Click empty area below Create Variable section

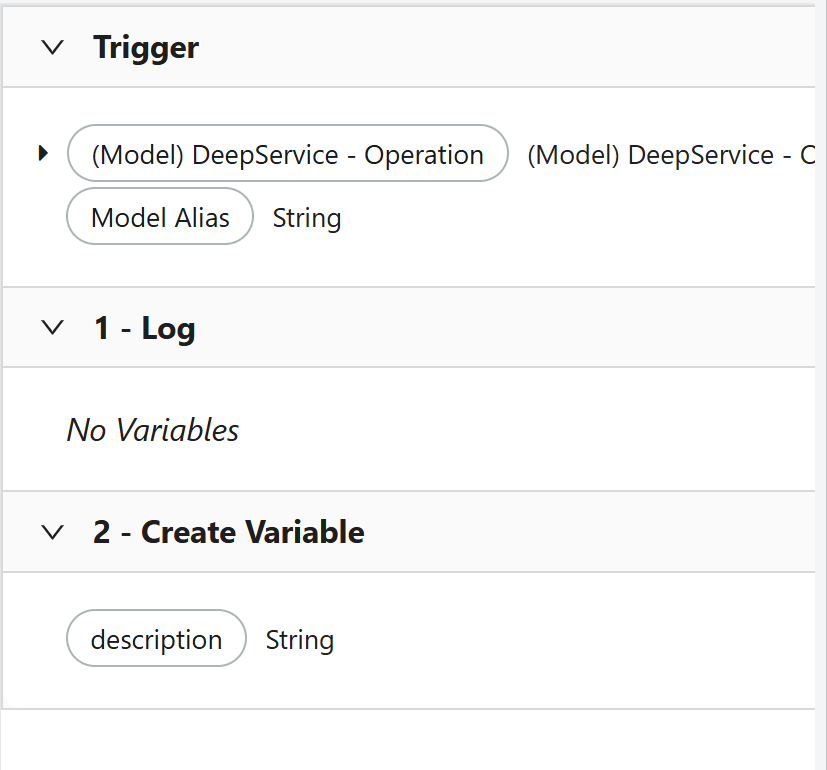[409, 739]
